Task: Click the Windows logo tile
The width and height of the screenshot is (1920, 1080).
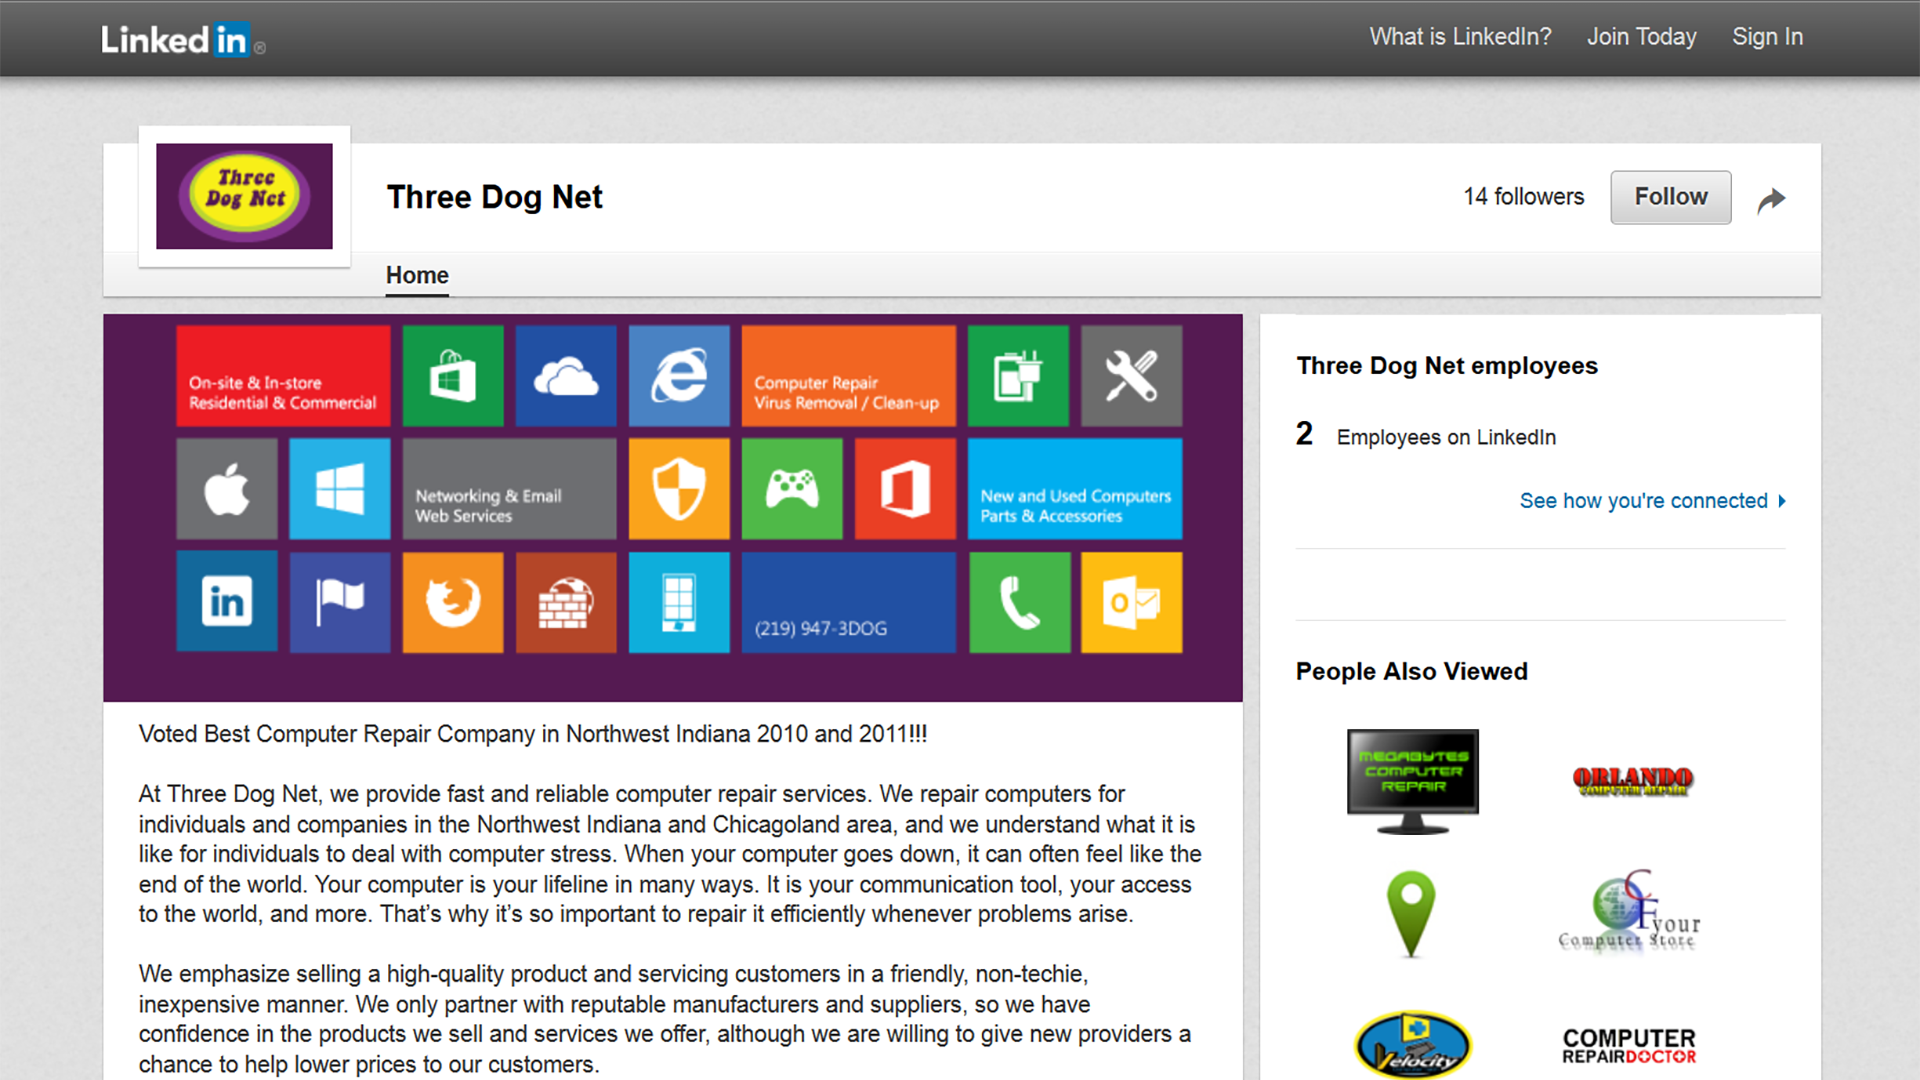Action: pos(340,489)
